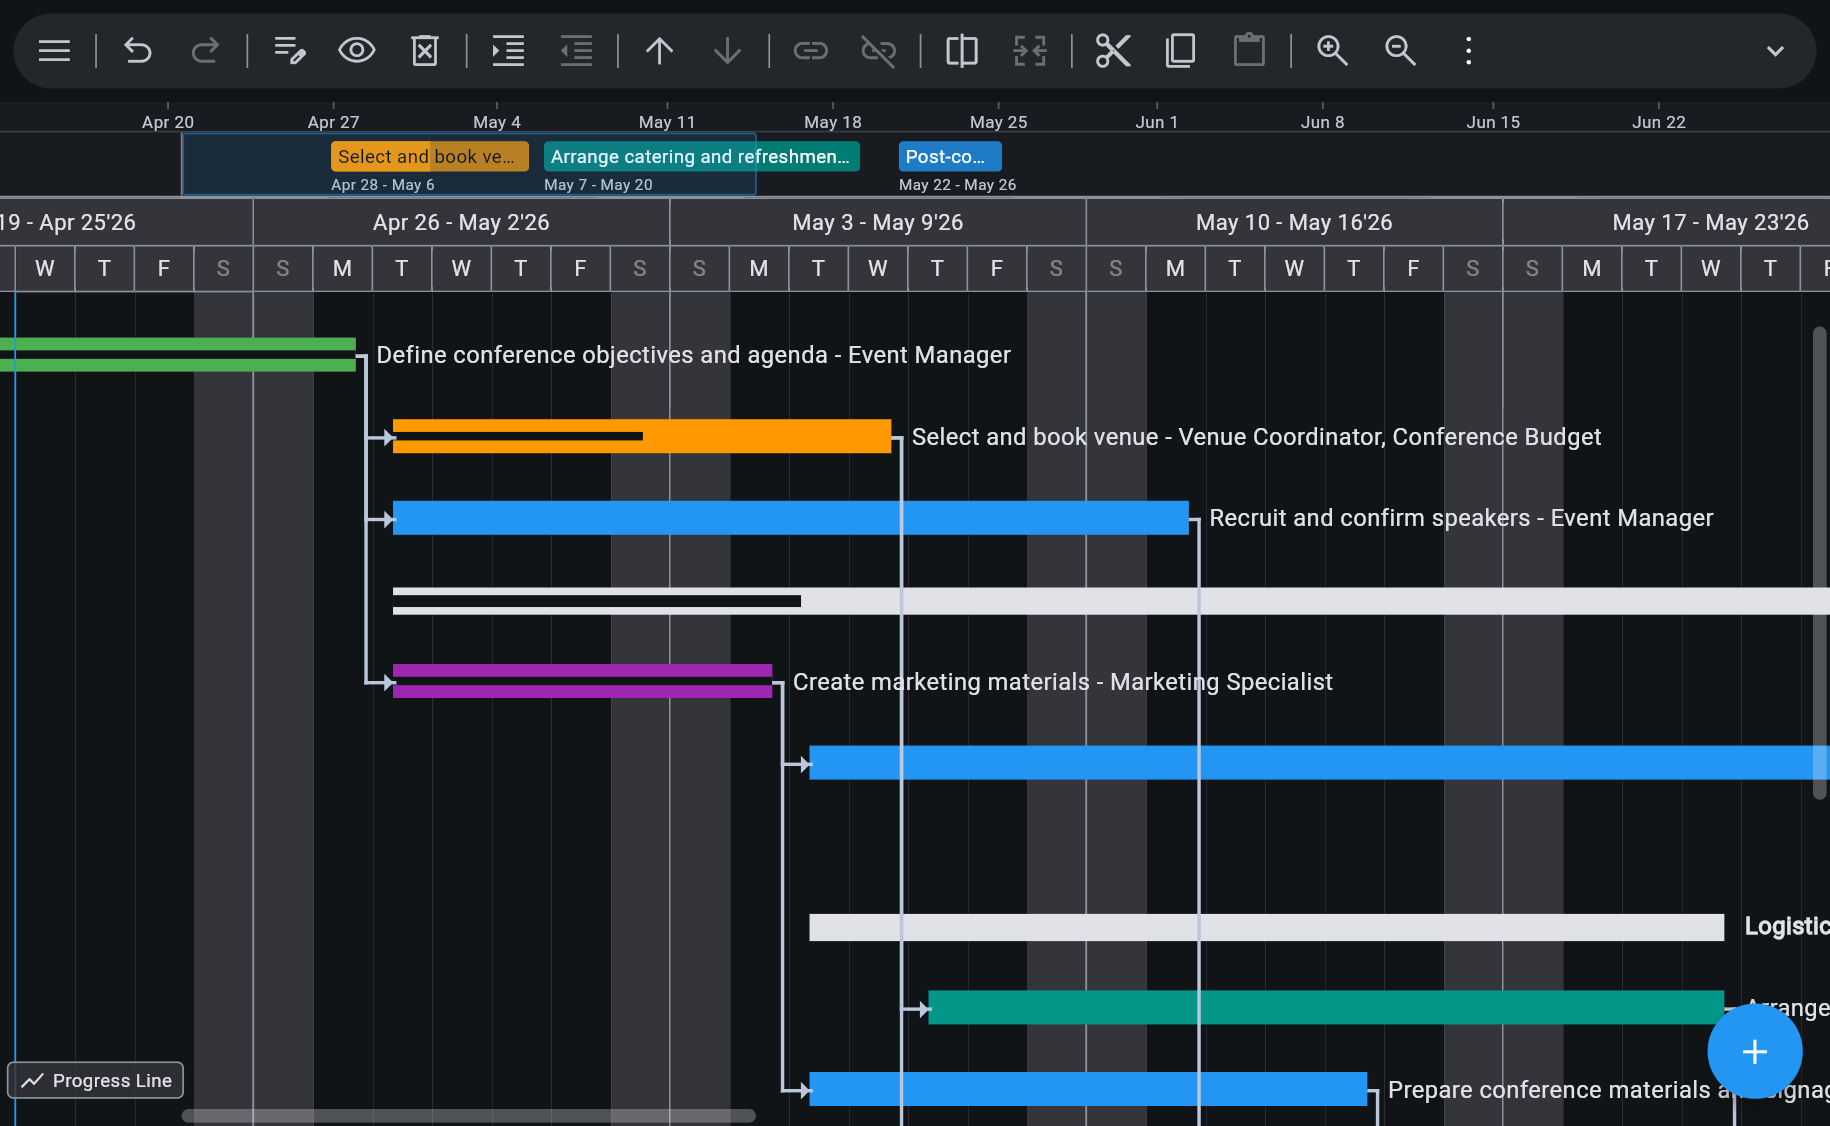Image resolution: width=1830 pixels, height=1126 pixels.
Task: Delete the selected task
Action: [x=424, y=50]
